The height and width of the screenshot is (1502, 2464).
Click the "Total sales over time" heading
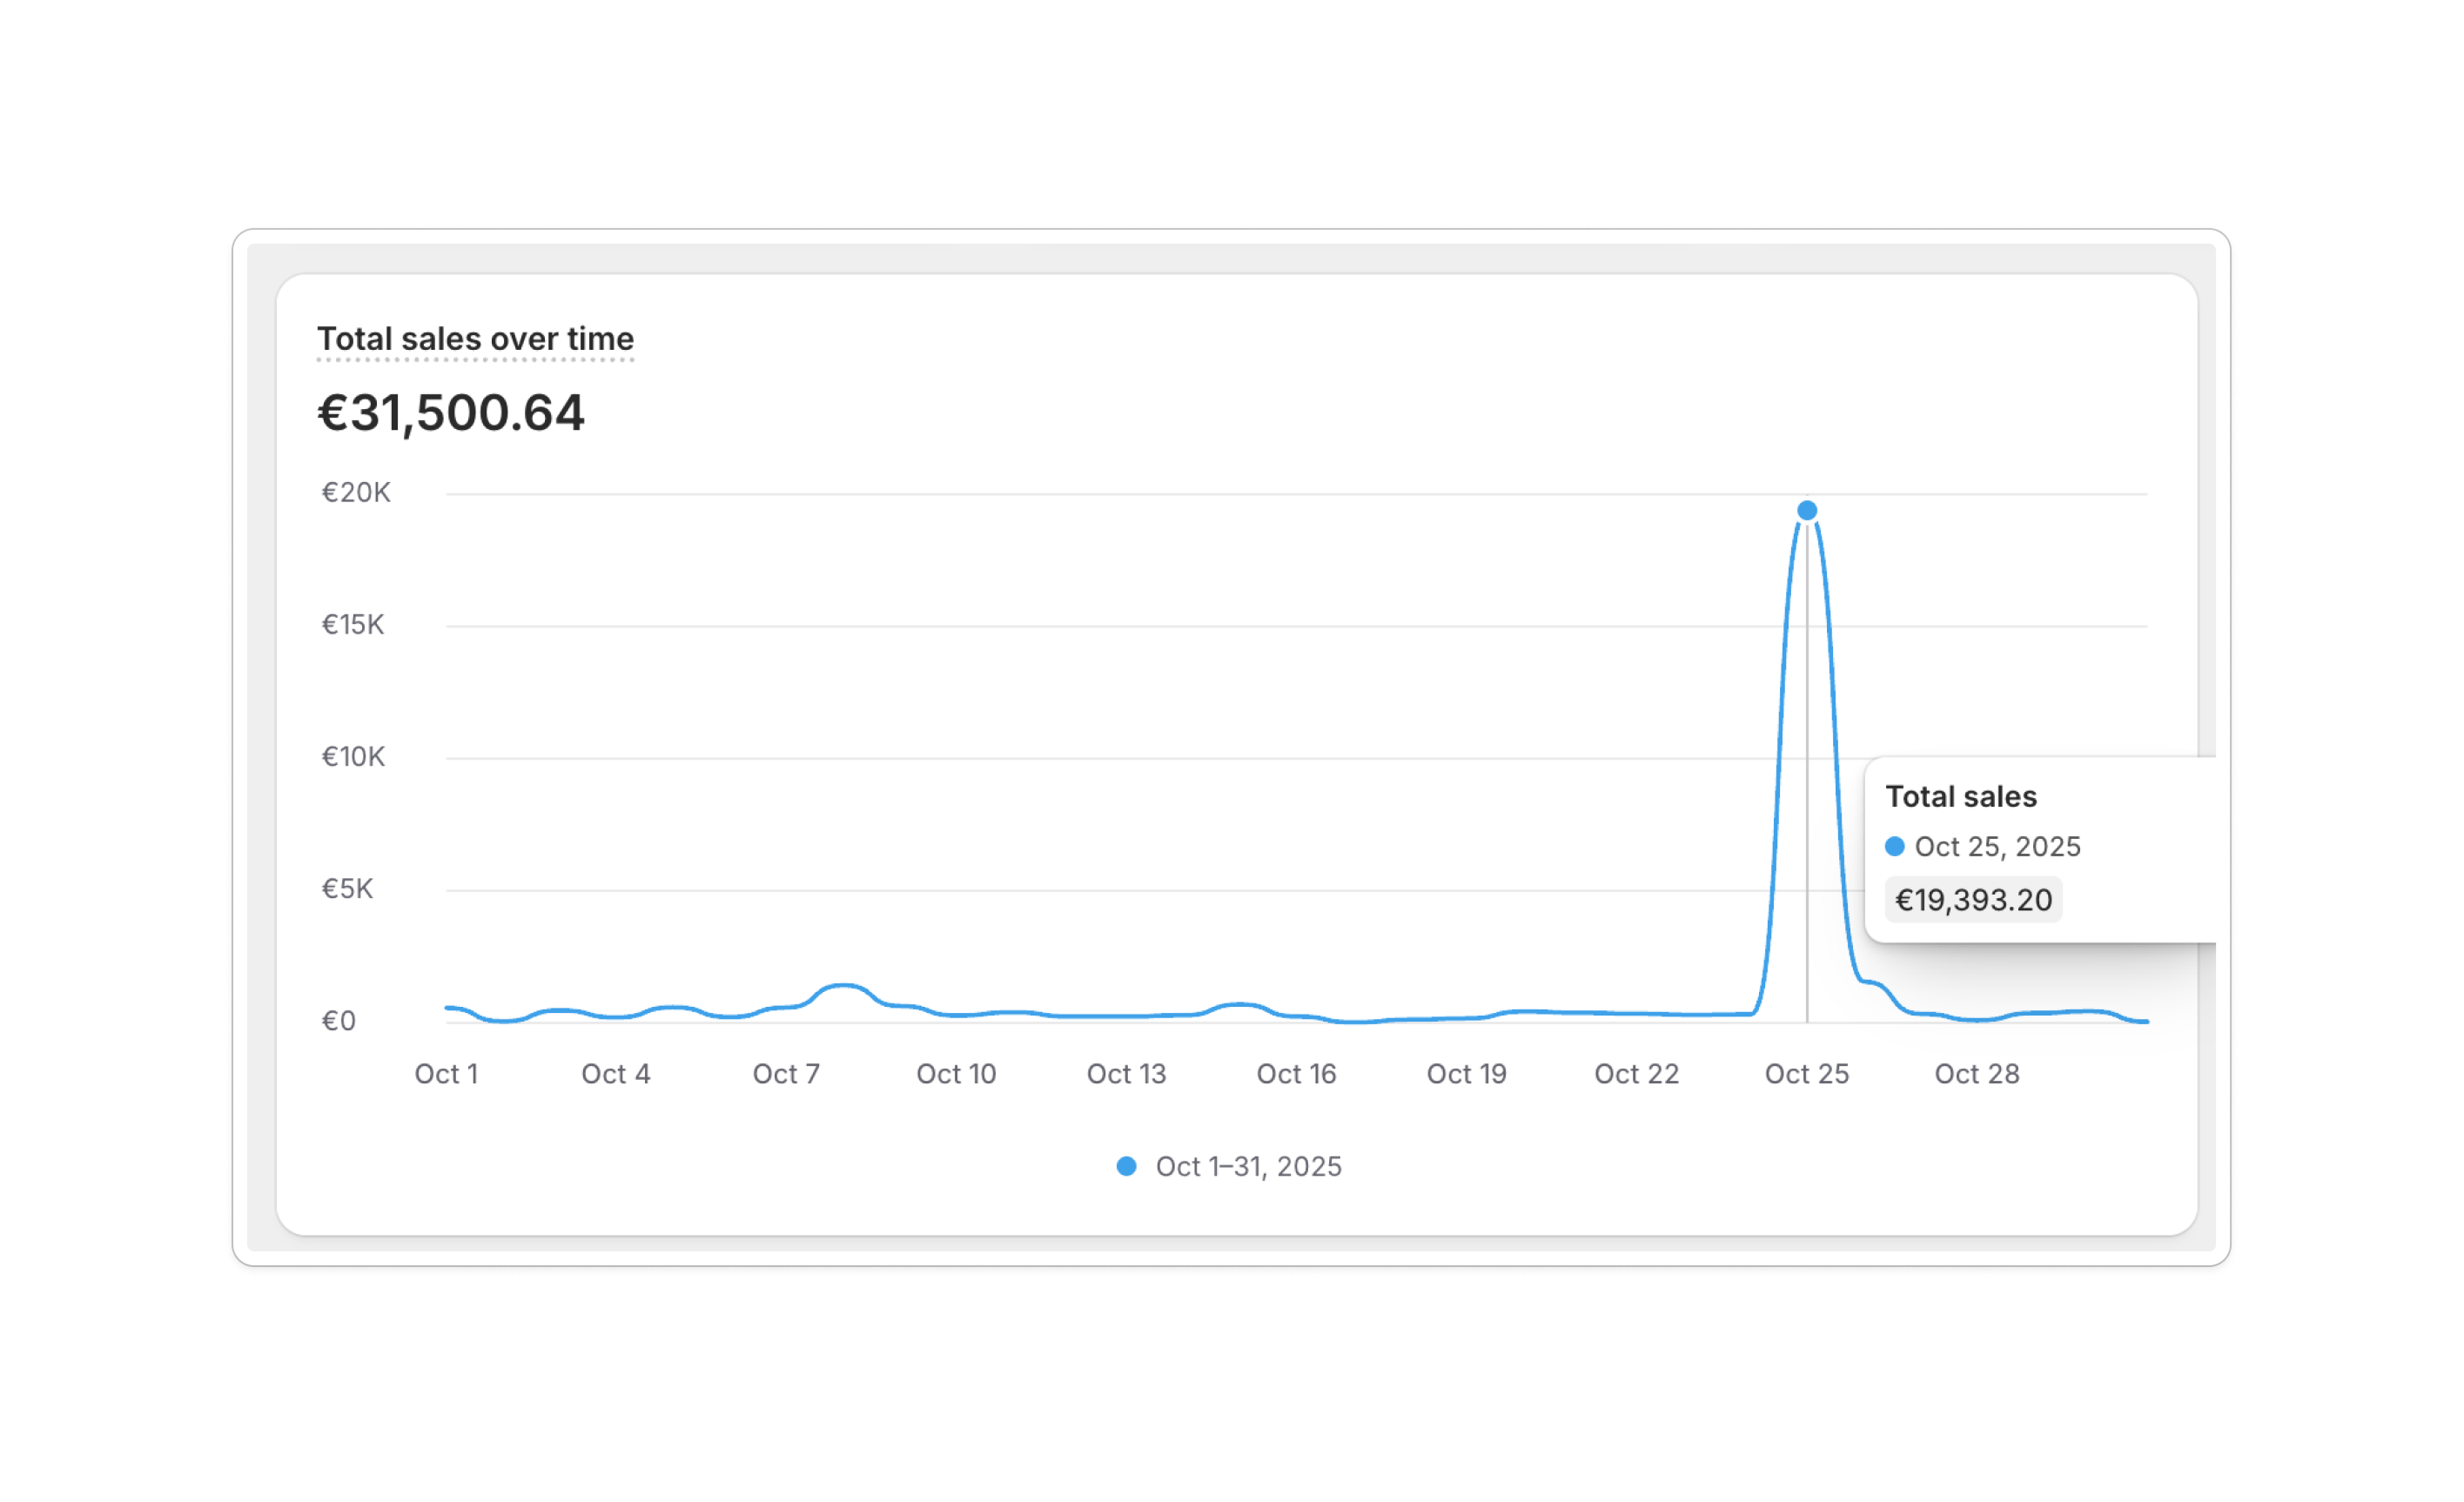point(475,339)
